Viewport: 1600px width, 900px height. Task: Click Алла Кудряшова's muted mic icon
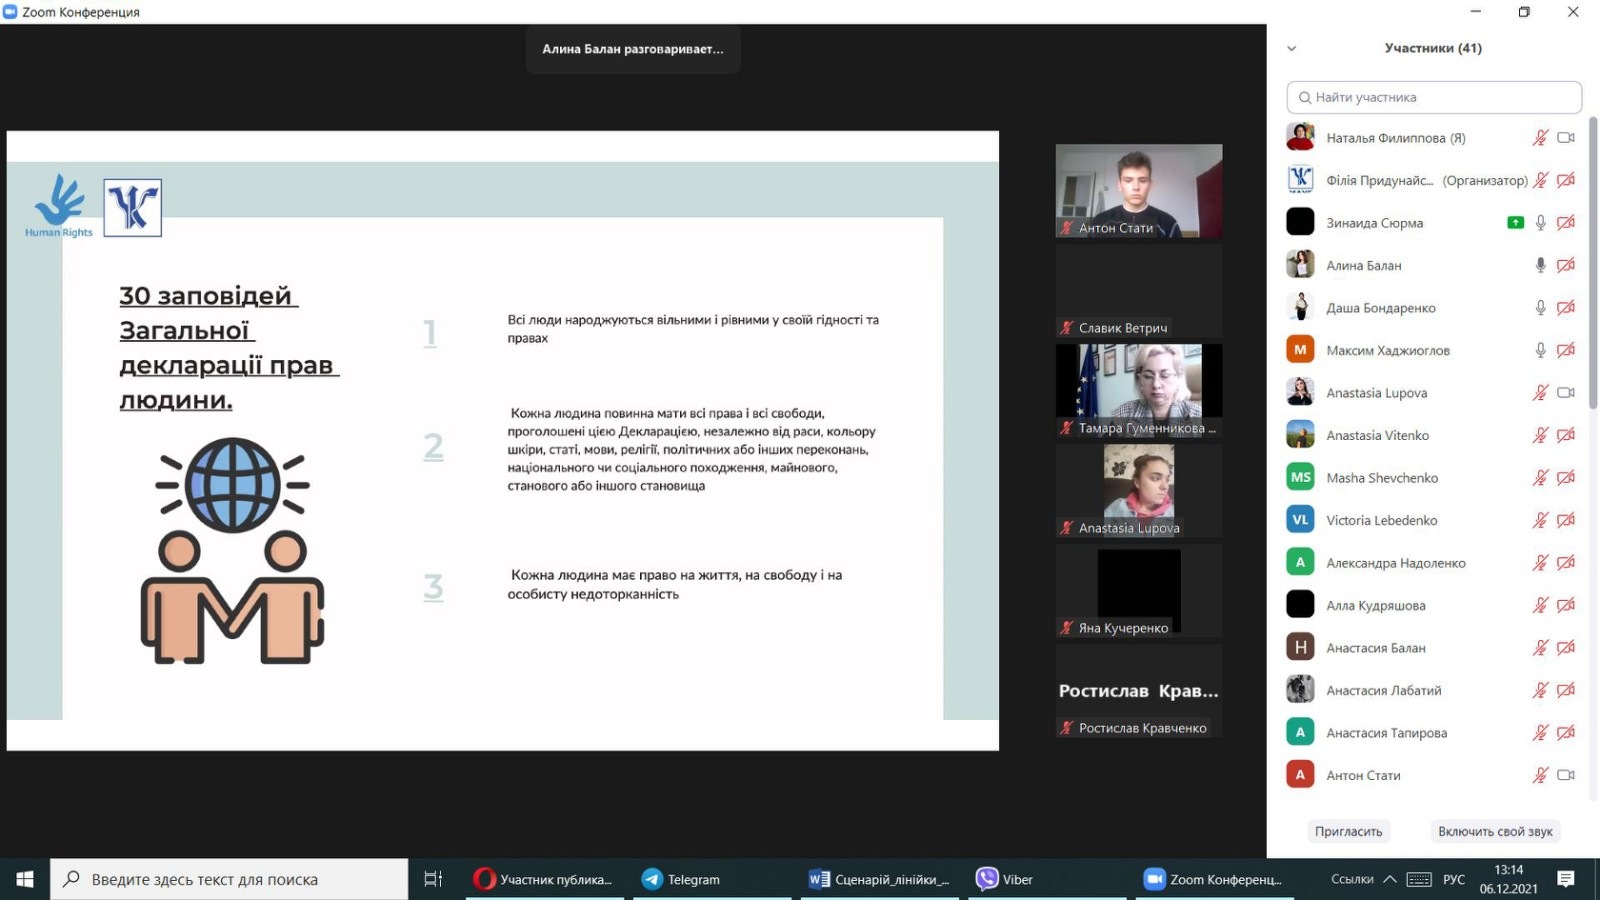1541,605
